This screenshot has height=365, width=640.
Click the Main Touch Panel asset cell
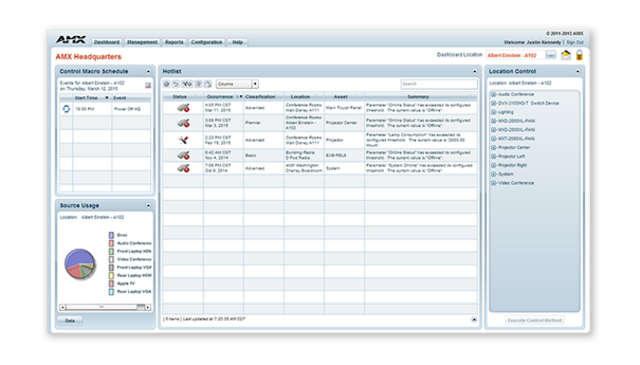pos(344,108)
